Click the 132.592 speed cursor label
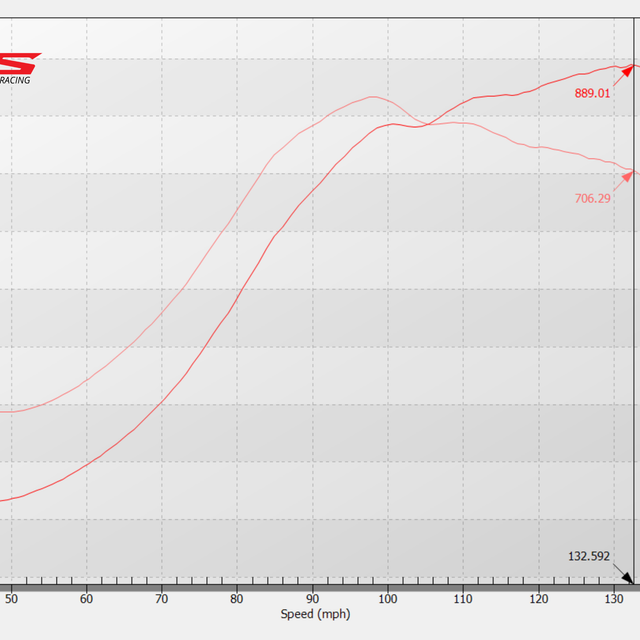 tap(589, 556)
